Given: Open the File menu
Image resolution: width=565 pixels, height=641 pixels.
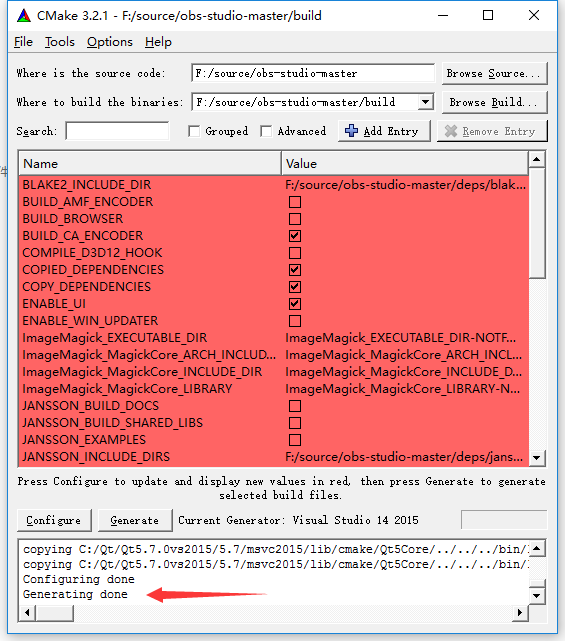Looking at the screenshot, I should [23, 42].
